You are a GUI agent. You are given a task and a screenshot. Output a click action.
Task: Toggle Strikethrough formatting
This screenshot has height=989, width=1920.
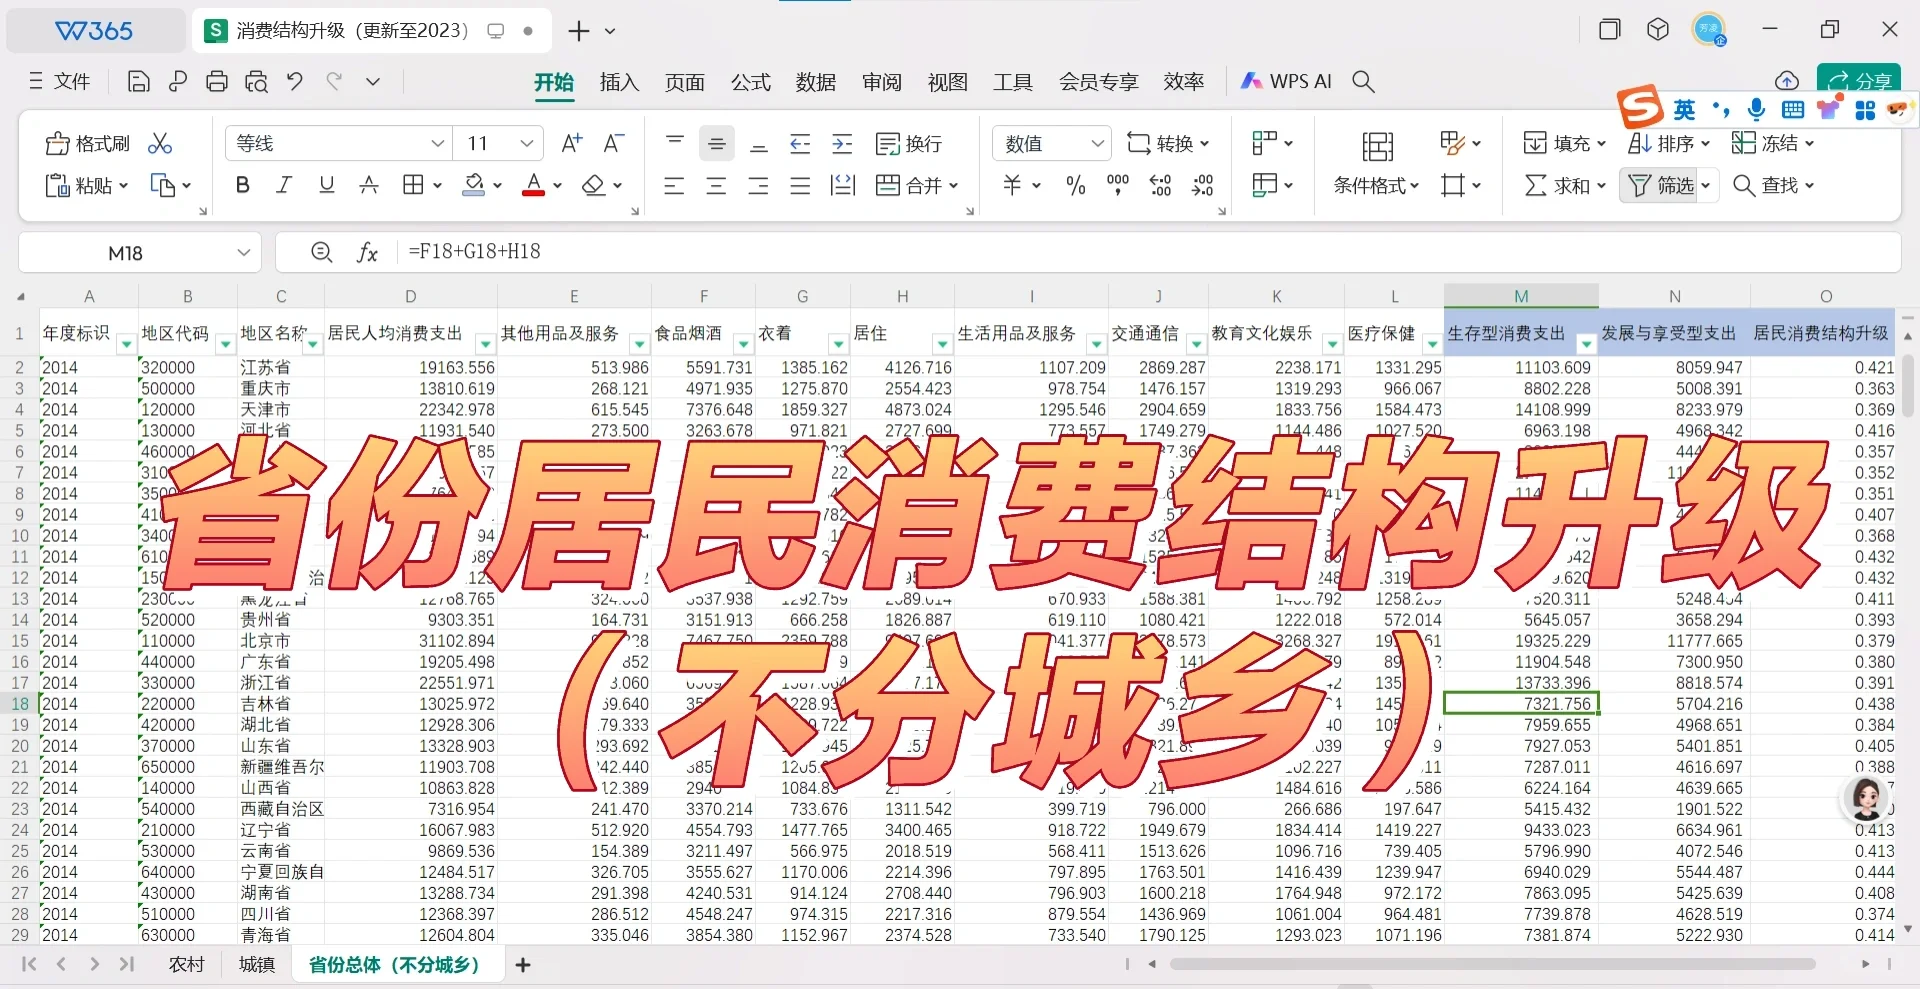coord(369,185)
